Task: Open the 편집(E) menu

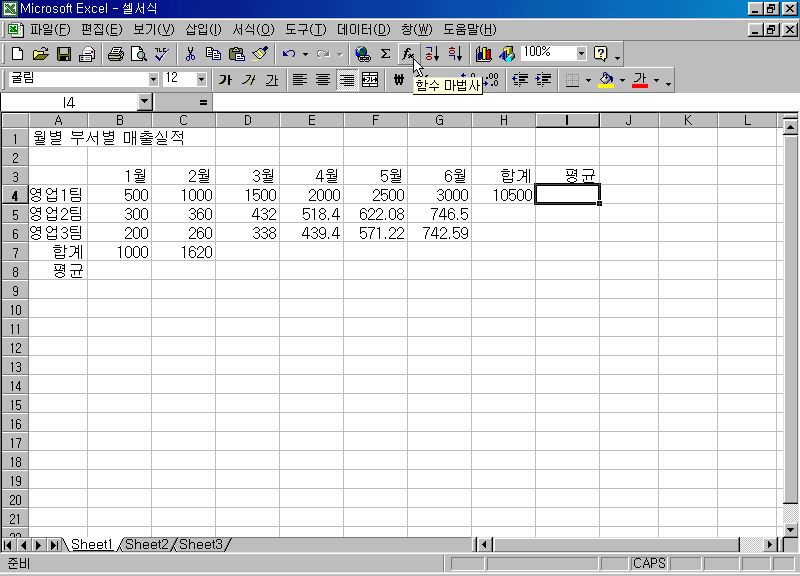Action: (x=102, y=30)
